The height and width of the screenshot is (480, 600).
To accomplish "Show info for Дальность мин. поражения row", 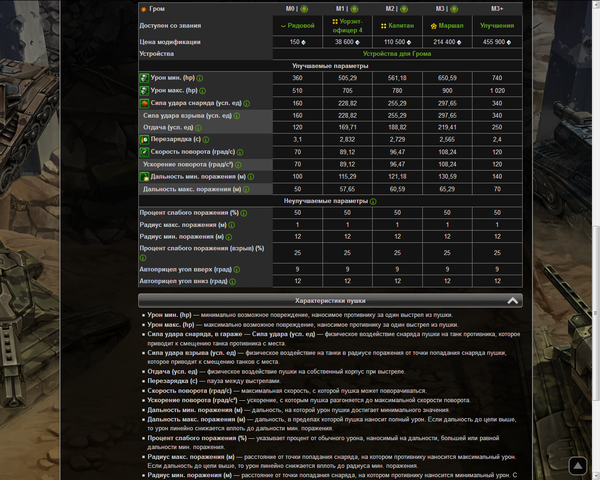I will coord(251,177).
